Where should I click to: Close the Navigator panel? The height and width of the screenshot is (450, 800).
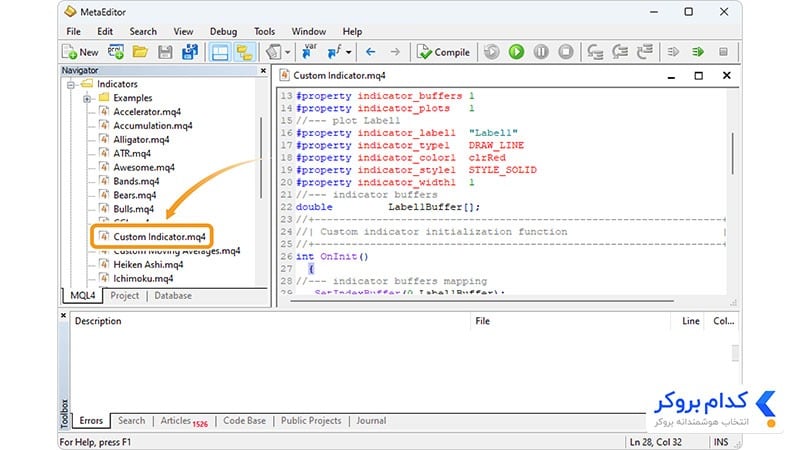pyautogui.click(x=263, y=71)
